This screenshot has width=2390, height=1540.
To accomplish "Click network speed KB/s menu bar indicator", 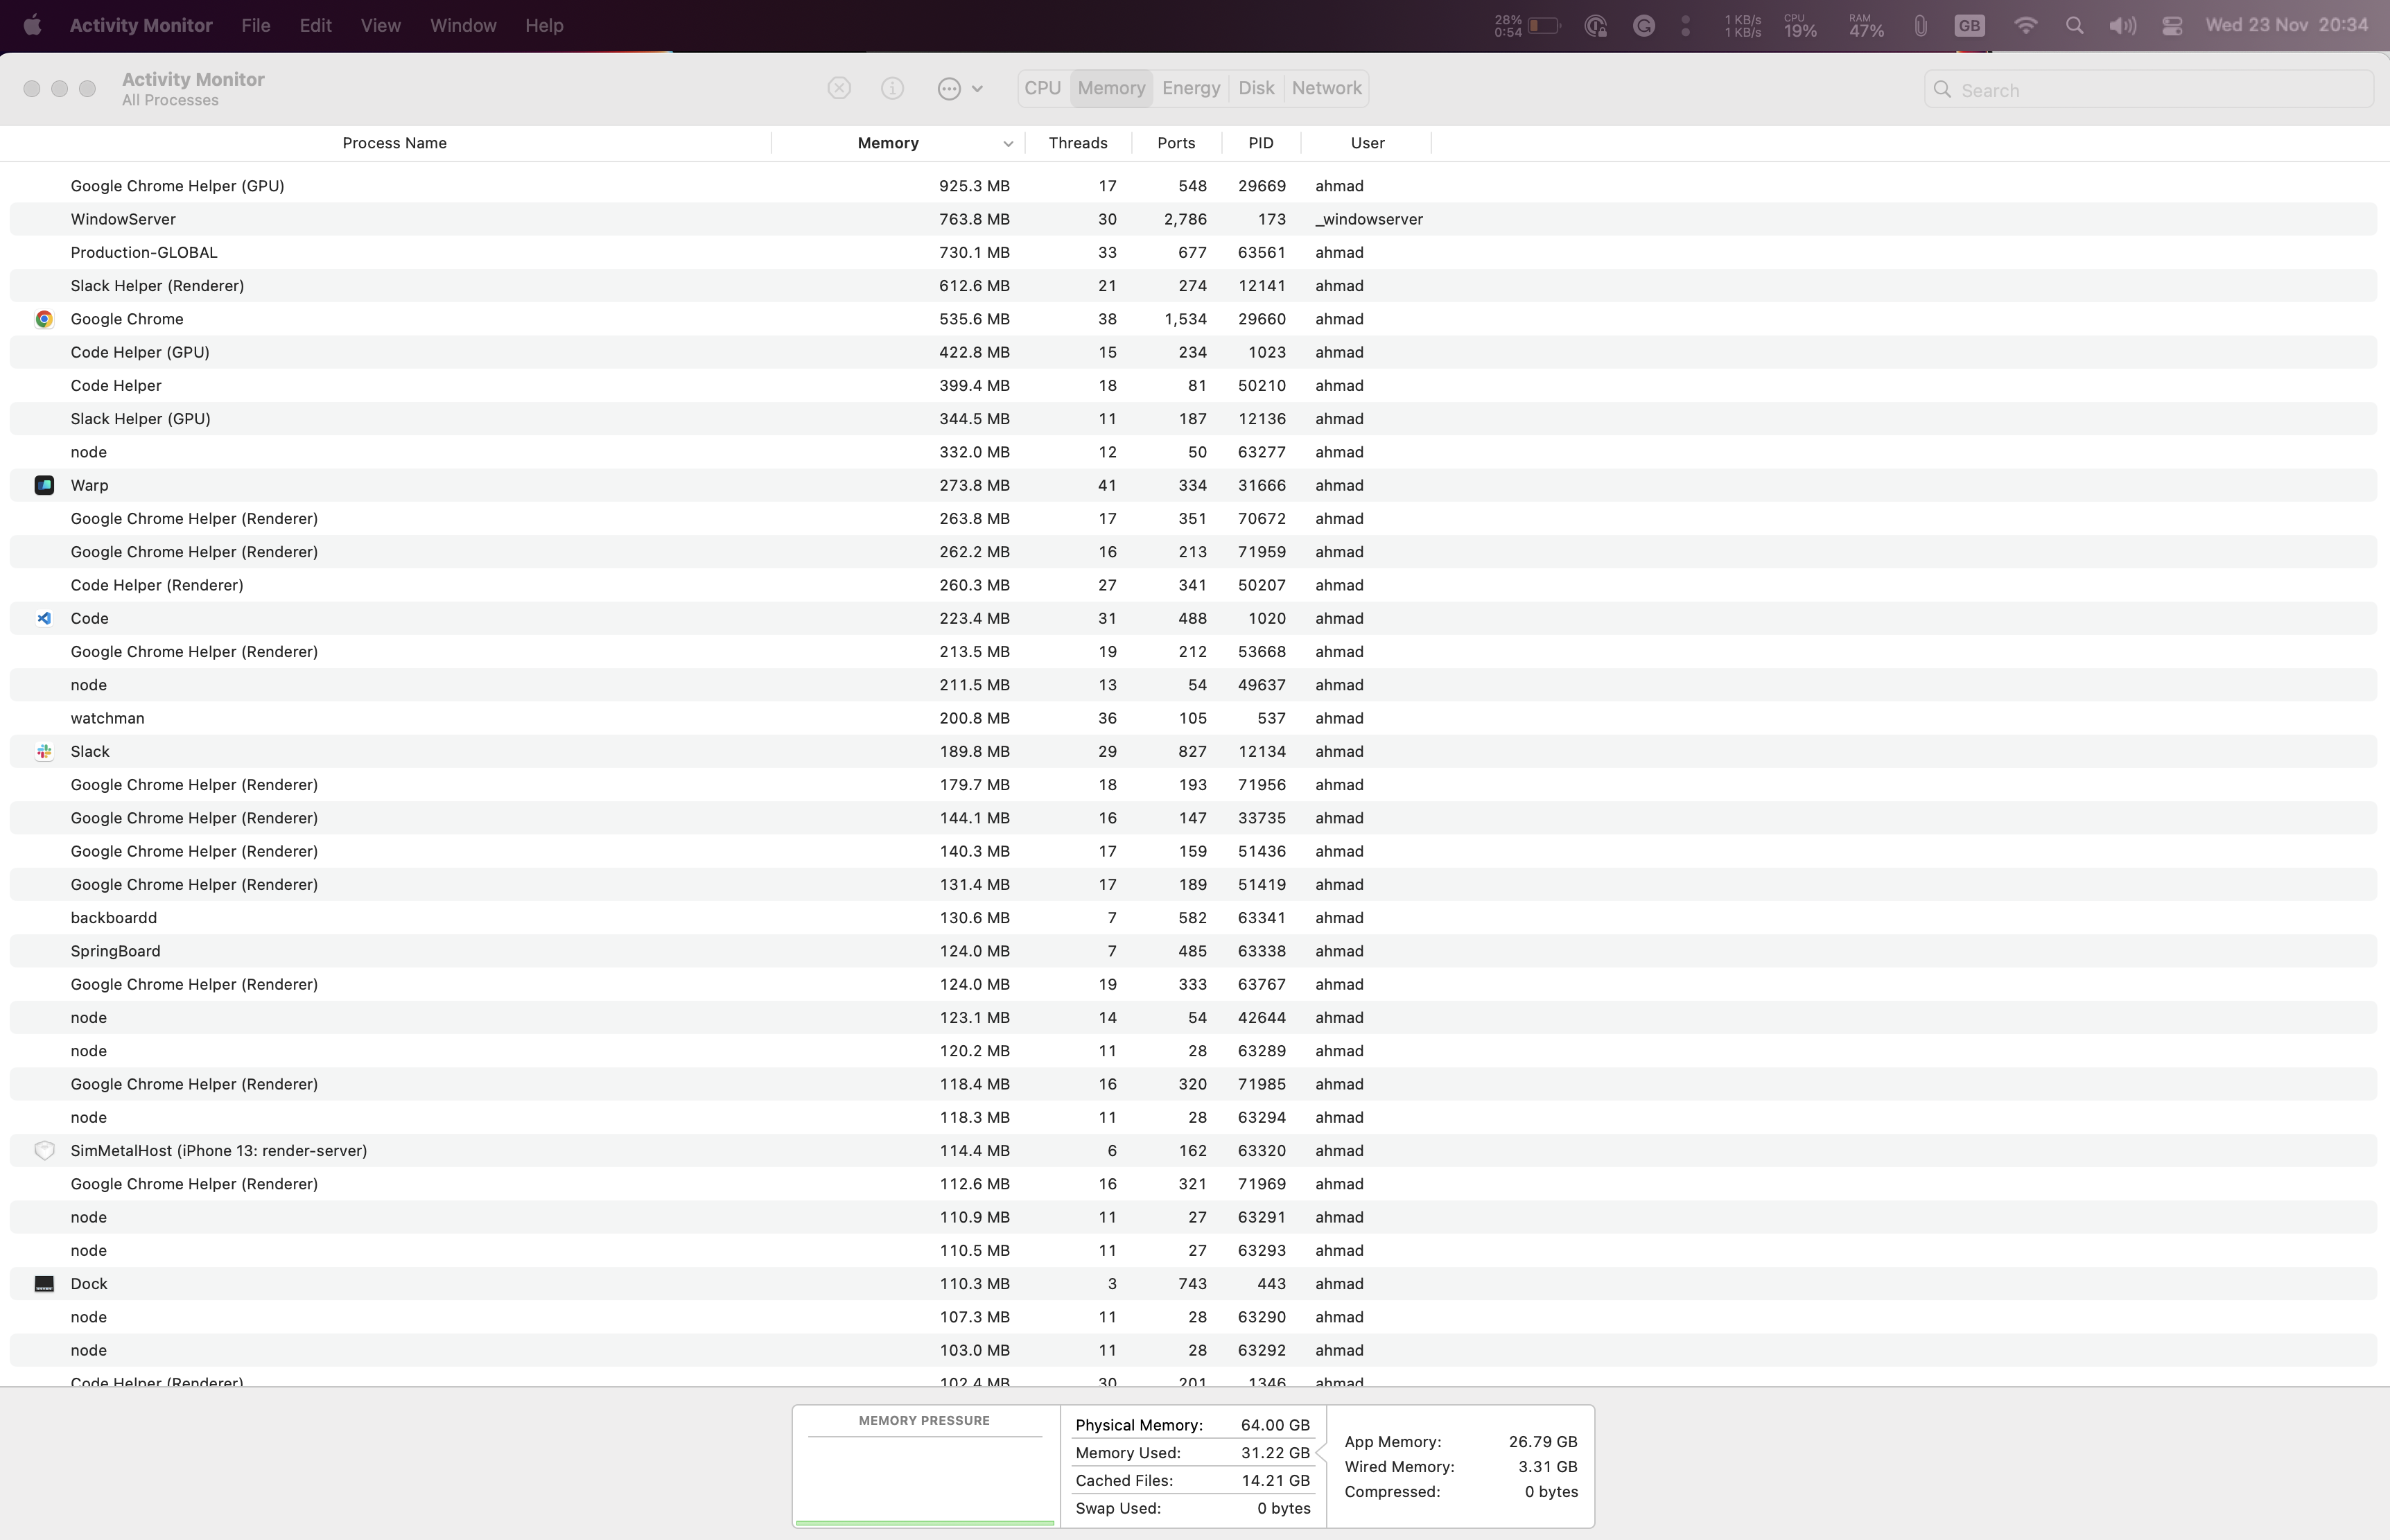I will click(1743, 26).
